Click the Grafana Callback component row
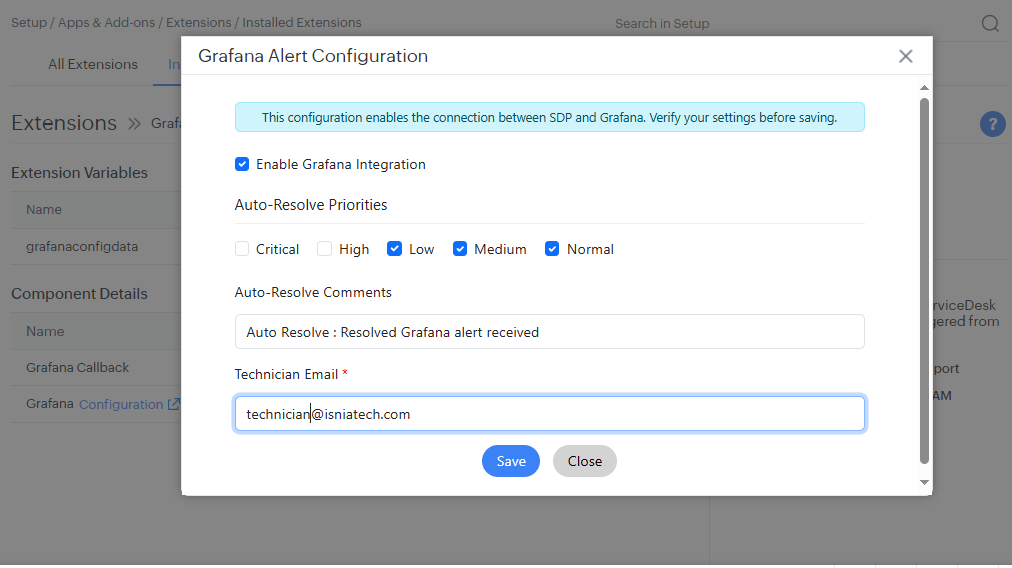Image resolution: width=1012 pixels, height=568 pixels. click(x=96, y=367)
